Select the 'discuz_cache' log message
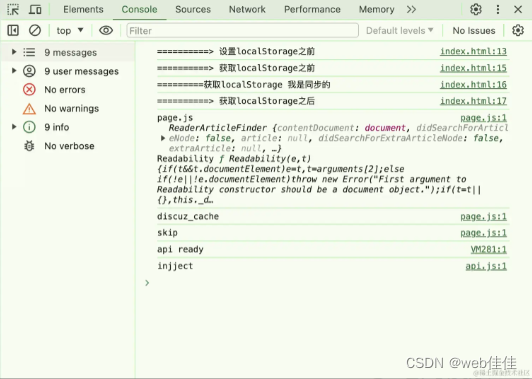The width and height of the screenshot is (532, 379). point(188,216)
